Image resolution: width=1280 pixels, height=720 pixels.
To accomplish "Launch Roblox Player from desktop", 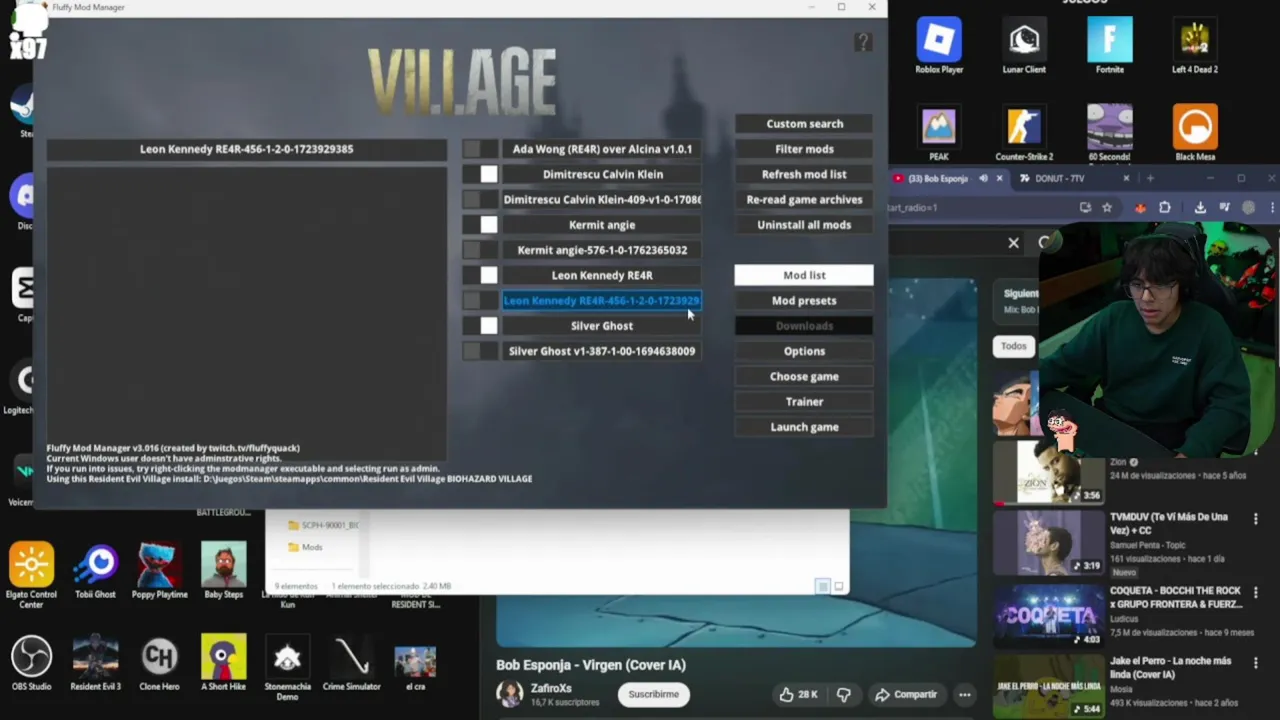I will (x=939, y=45).
